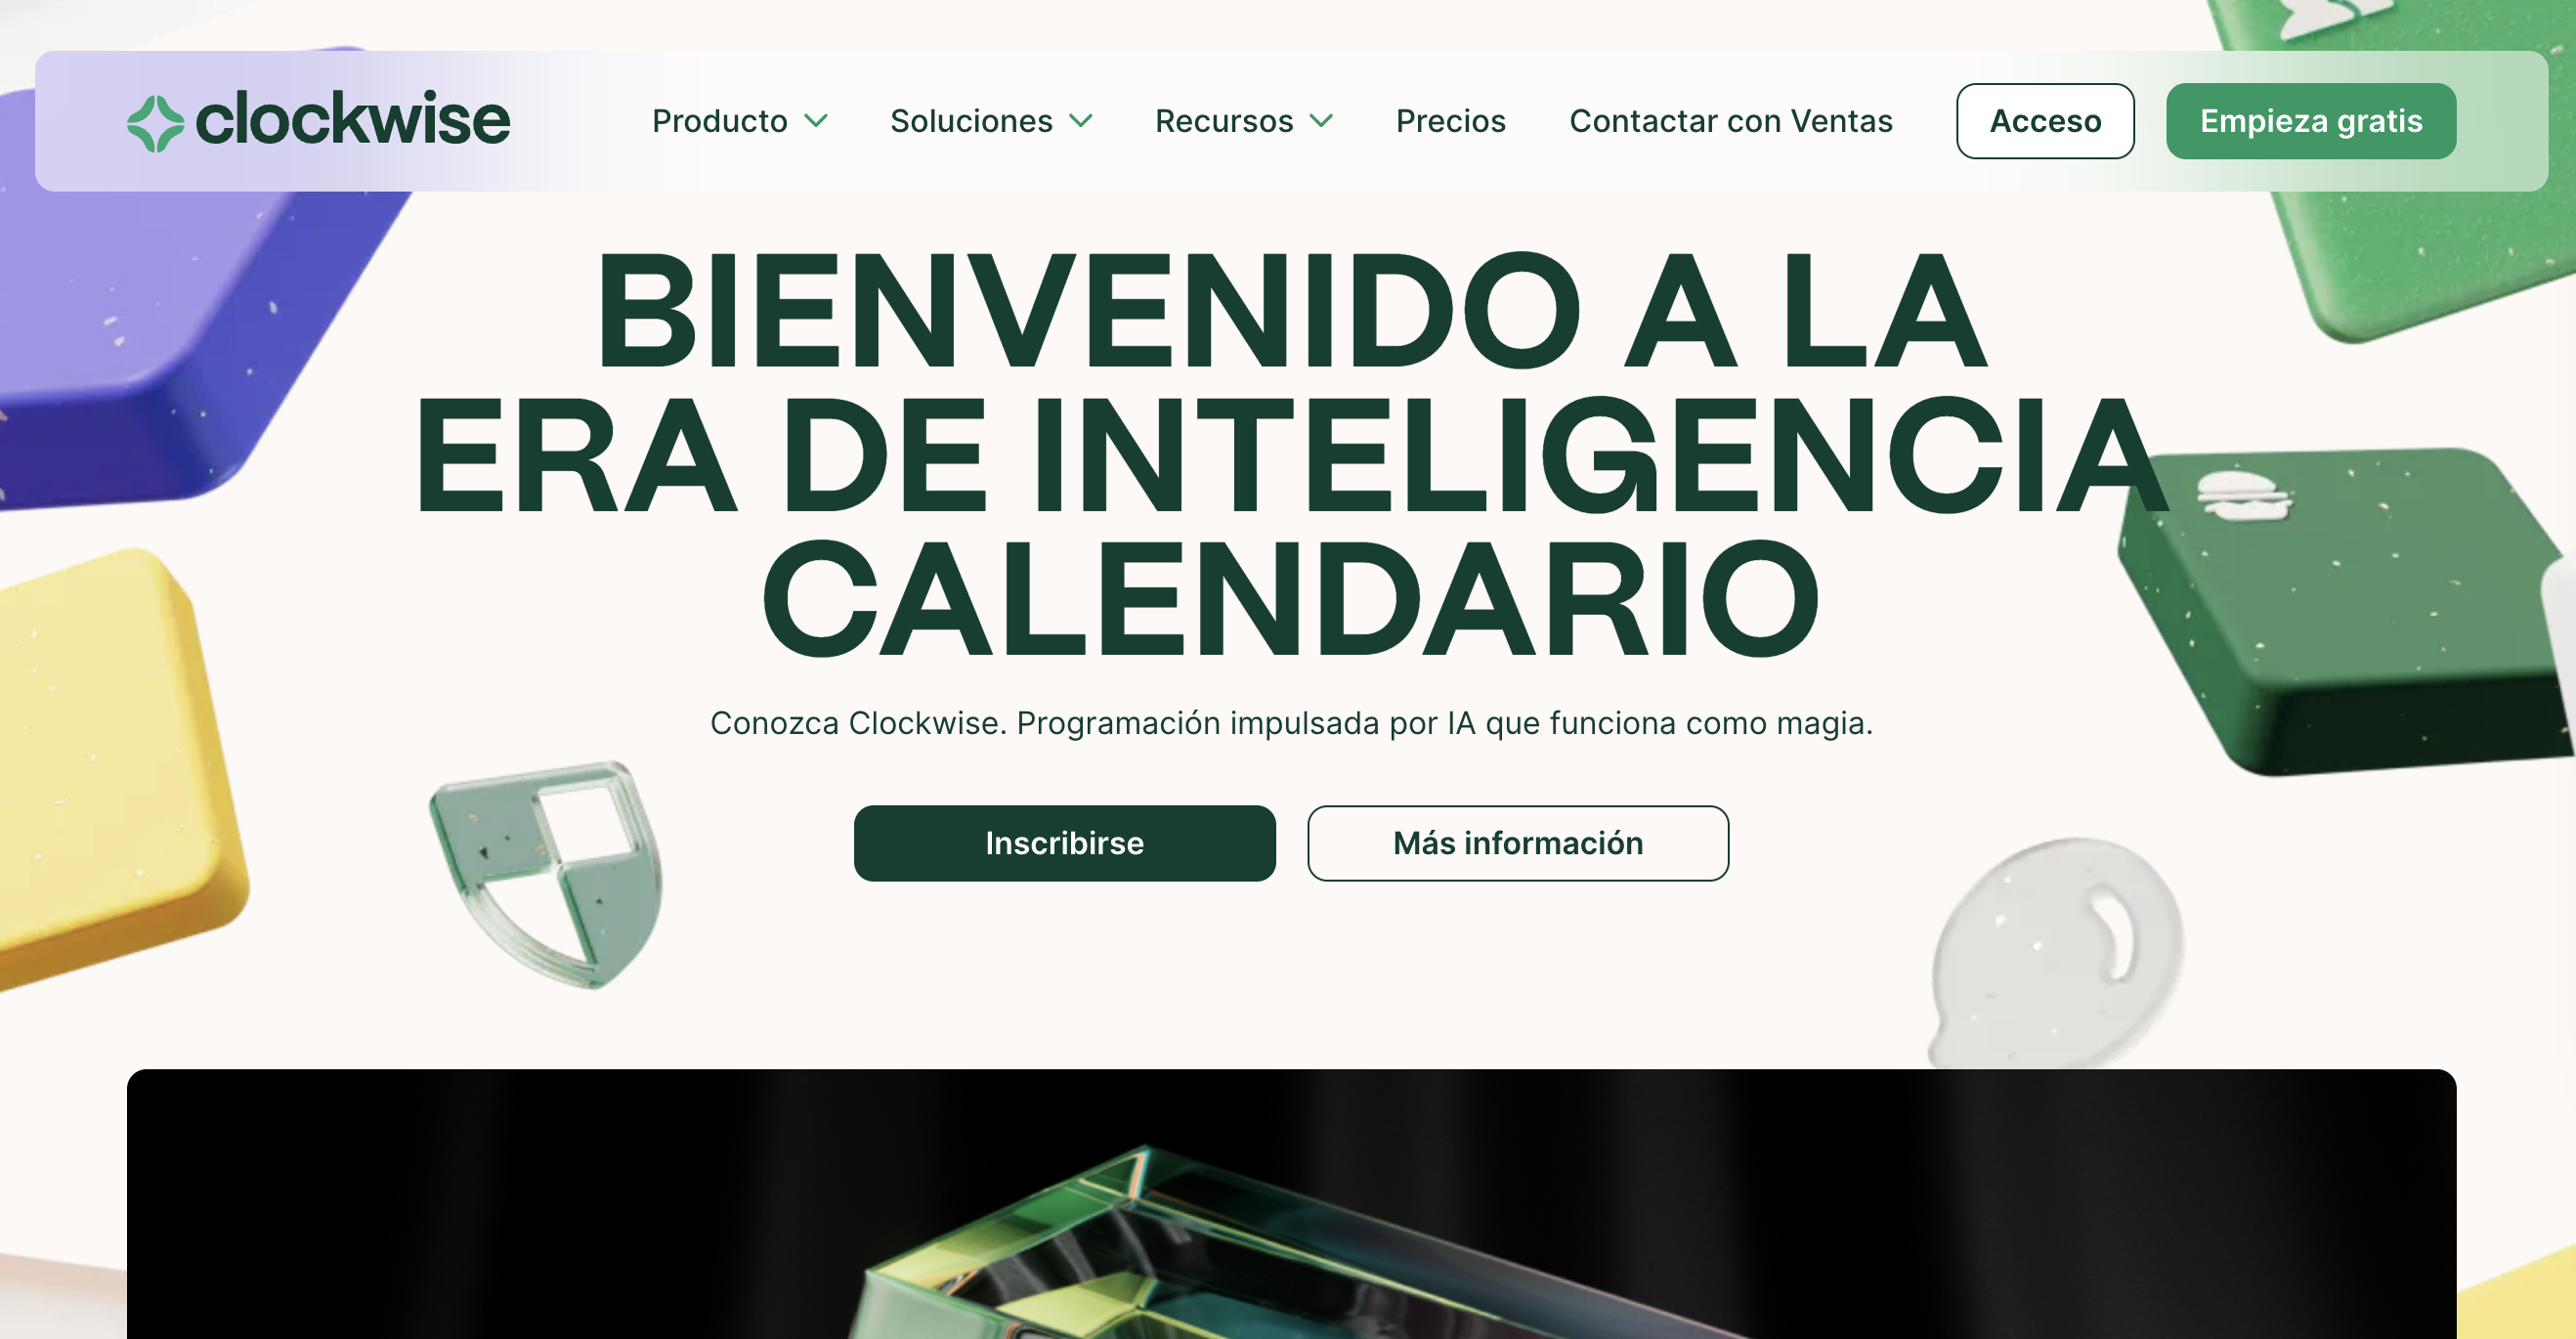
Task: Click the Precios menu item
Action: tap(1448, 119)
